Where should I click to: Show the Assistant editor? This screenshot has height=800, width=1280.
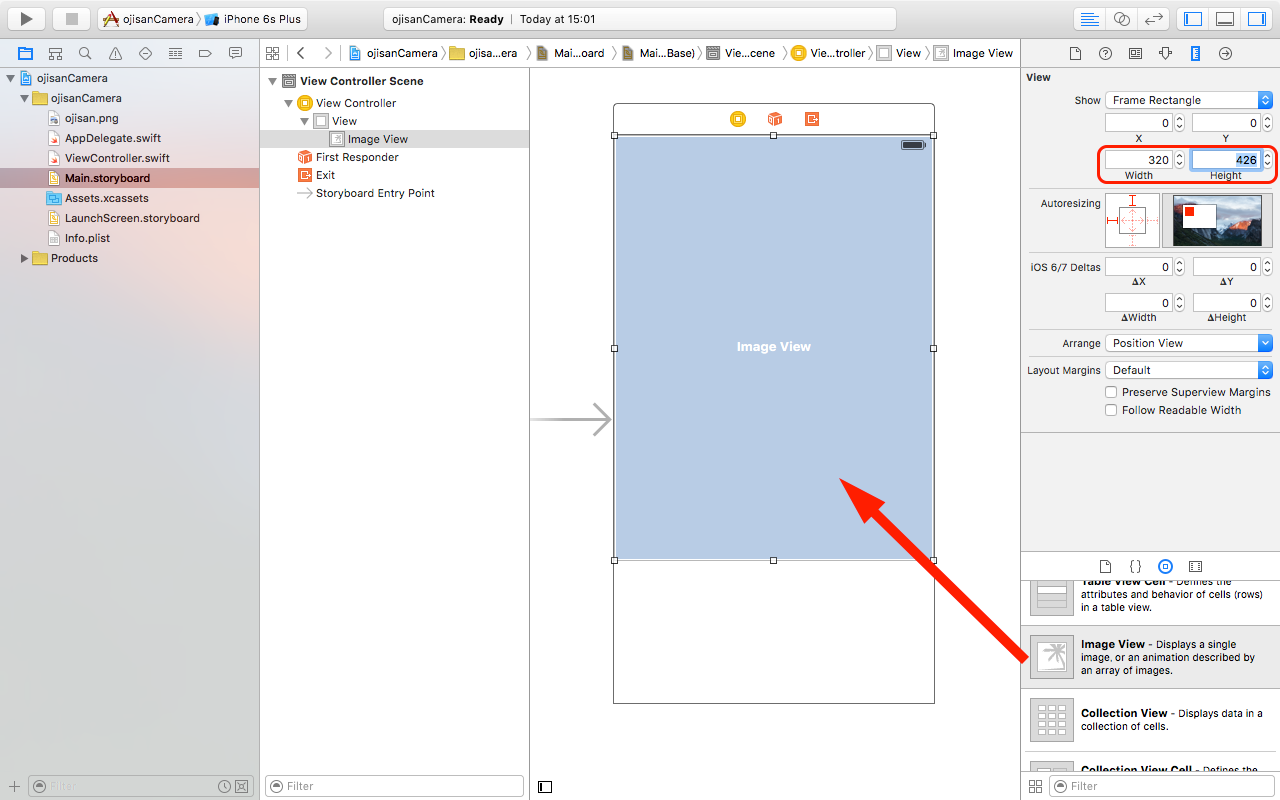coord(1122,18)
